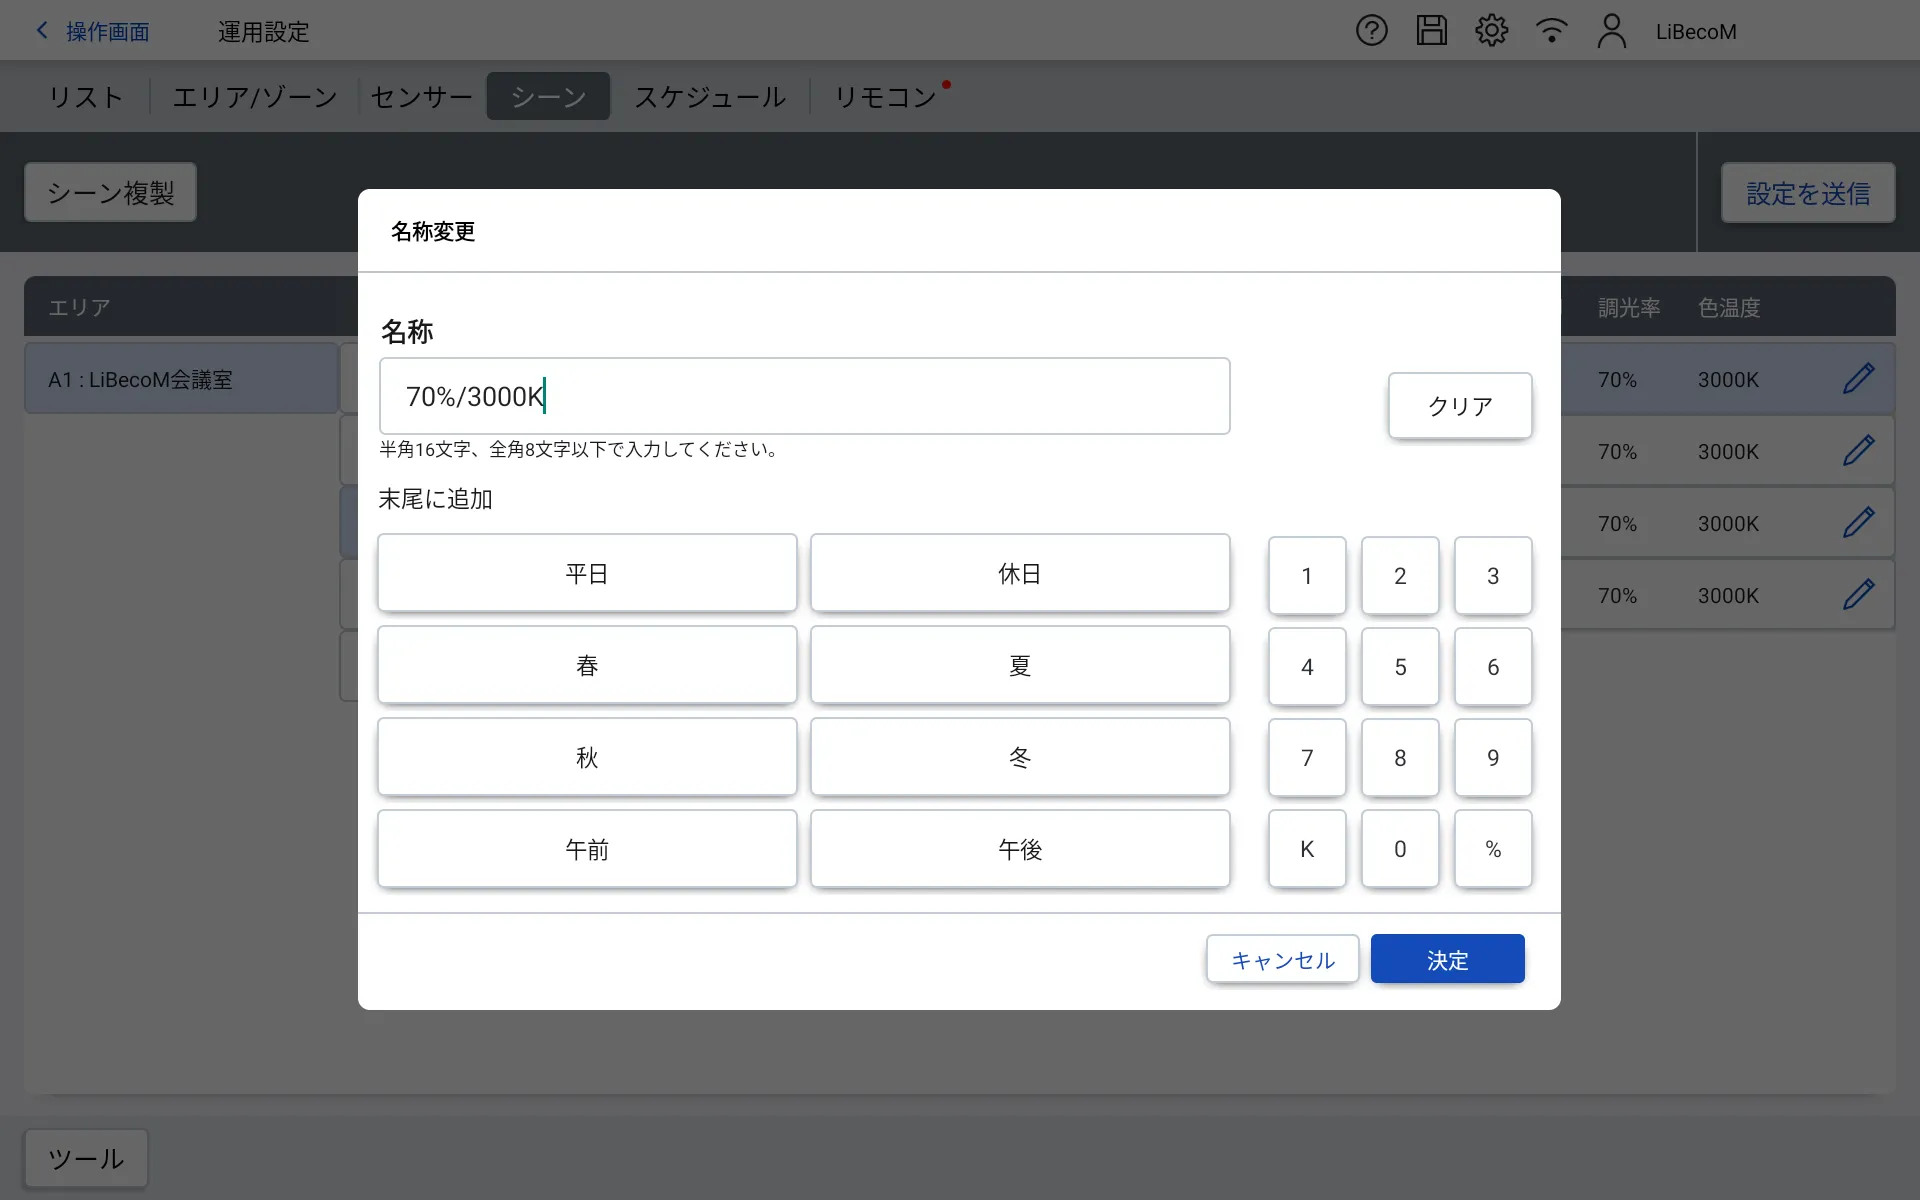Open the help question mark icon
This screenshot has height=1200, width=1920.
pyautogui.click(x=1371, y=31)
